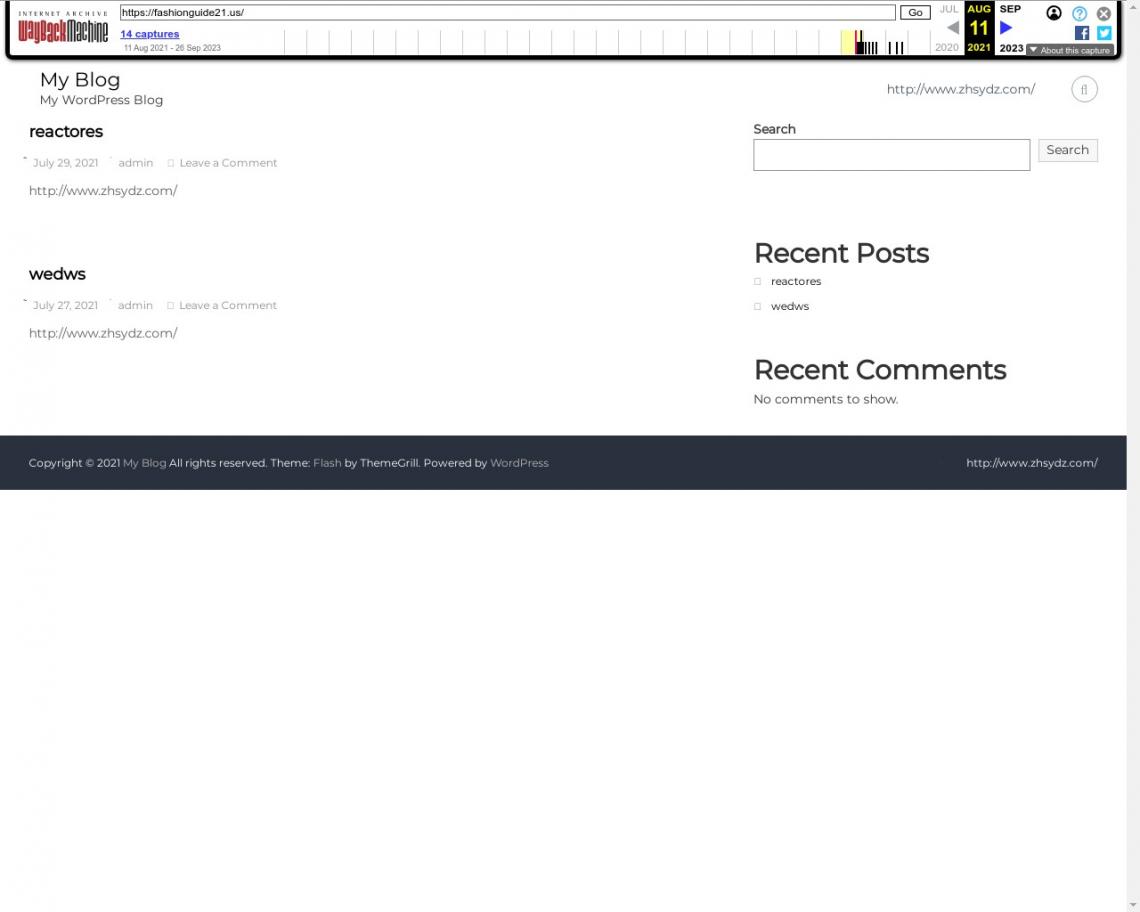Go to previous capture with gray arrow
This screenshot has width=1140, height=912.
952,28
